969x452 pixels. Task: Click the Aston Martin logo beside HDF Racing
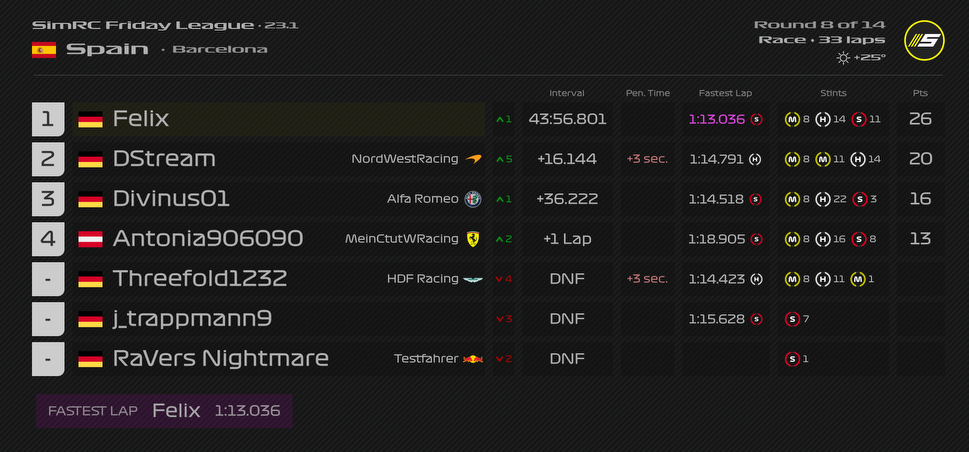coord(473,279)
